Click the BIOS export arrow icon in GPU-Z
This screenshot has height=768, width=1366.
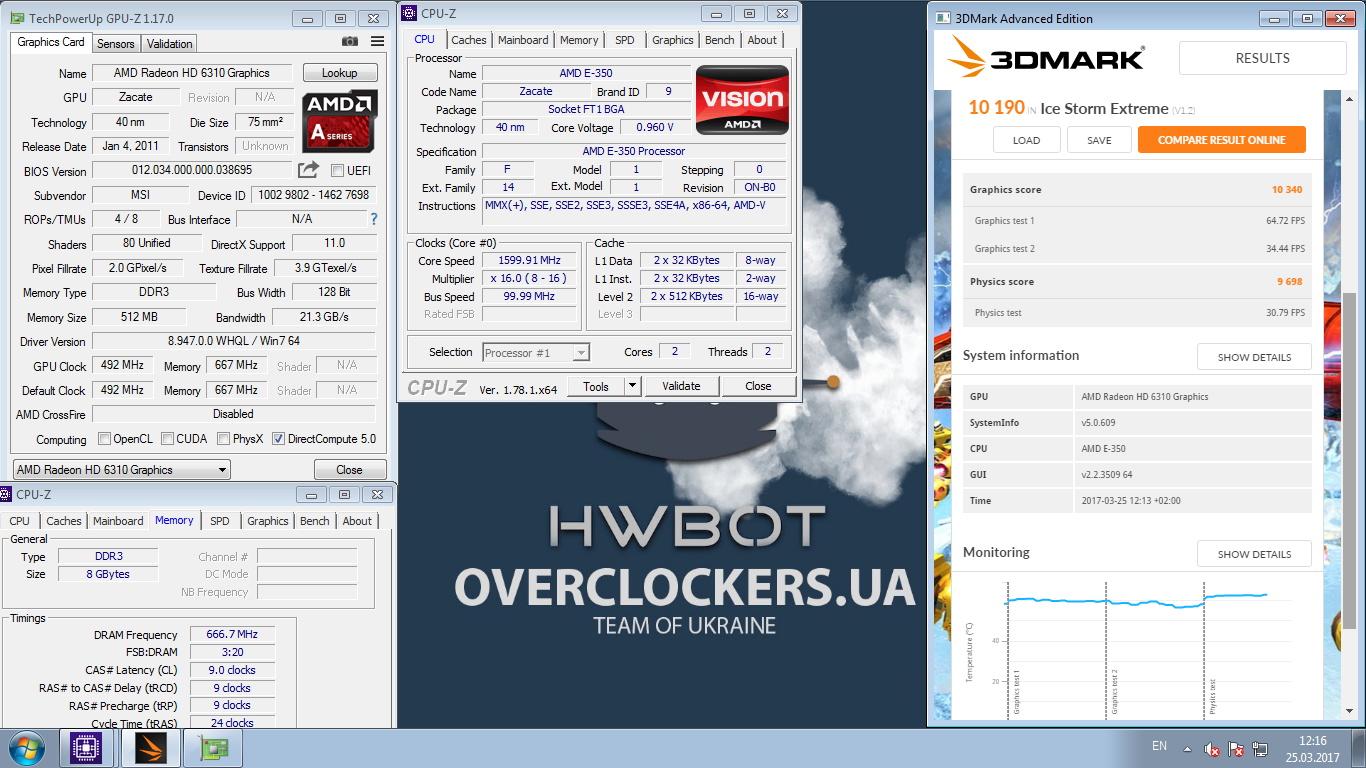309,170
